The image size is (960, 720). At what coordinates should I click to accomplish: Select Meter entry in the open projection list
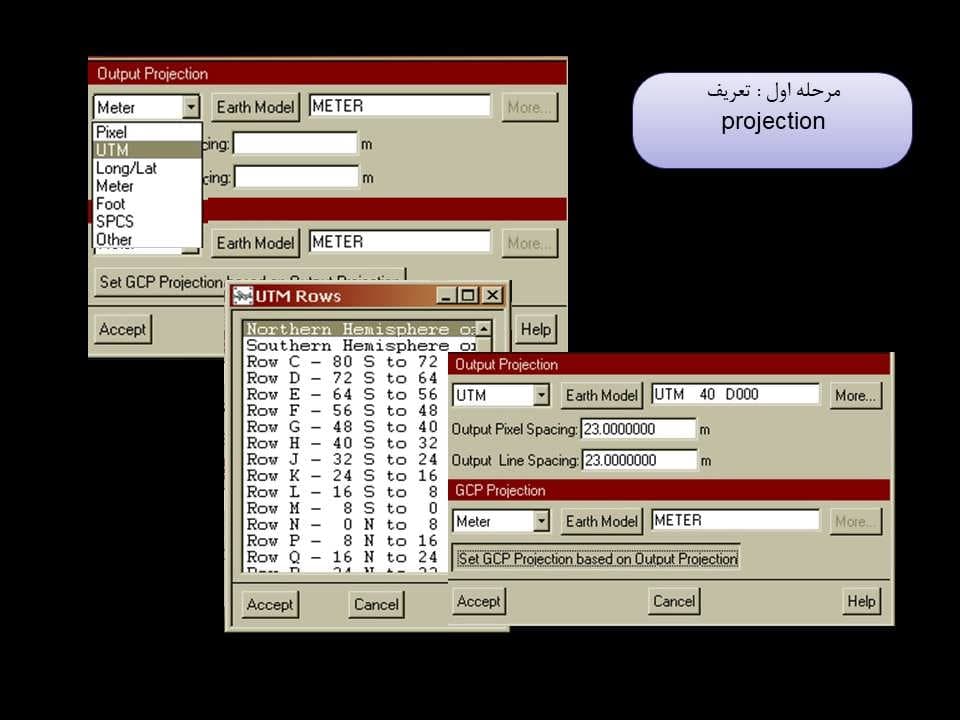click(x=147, y=186)
